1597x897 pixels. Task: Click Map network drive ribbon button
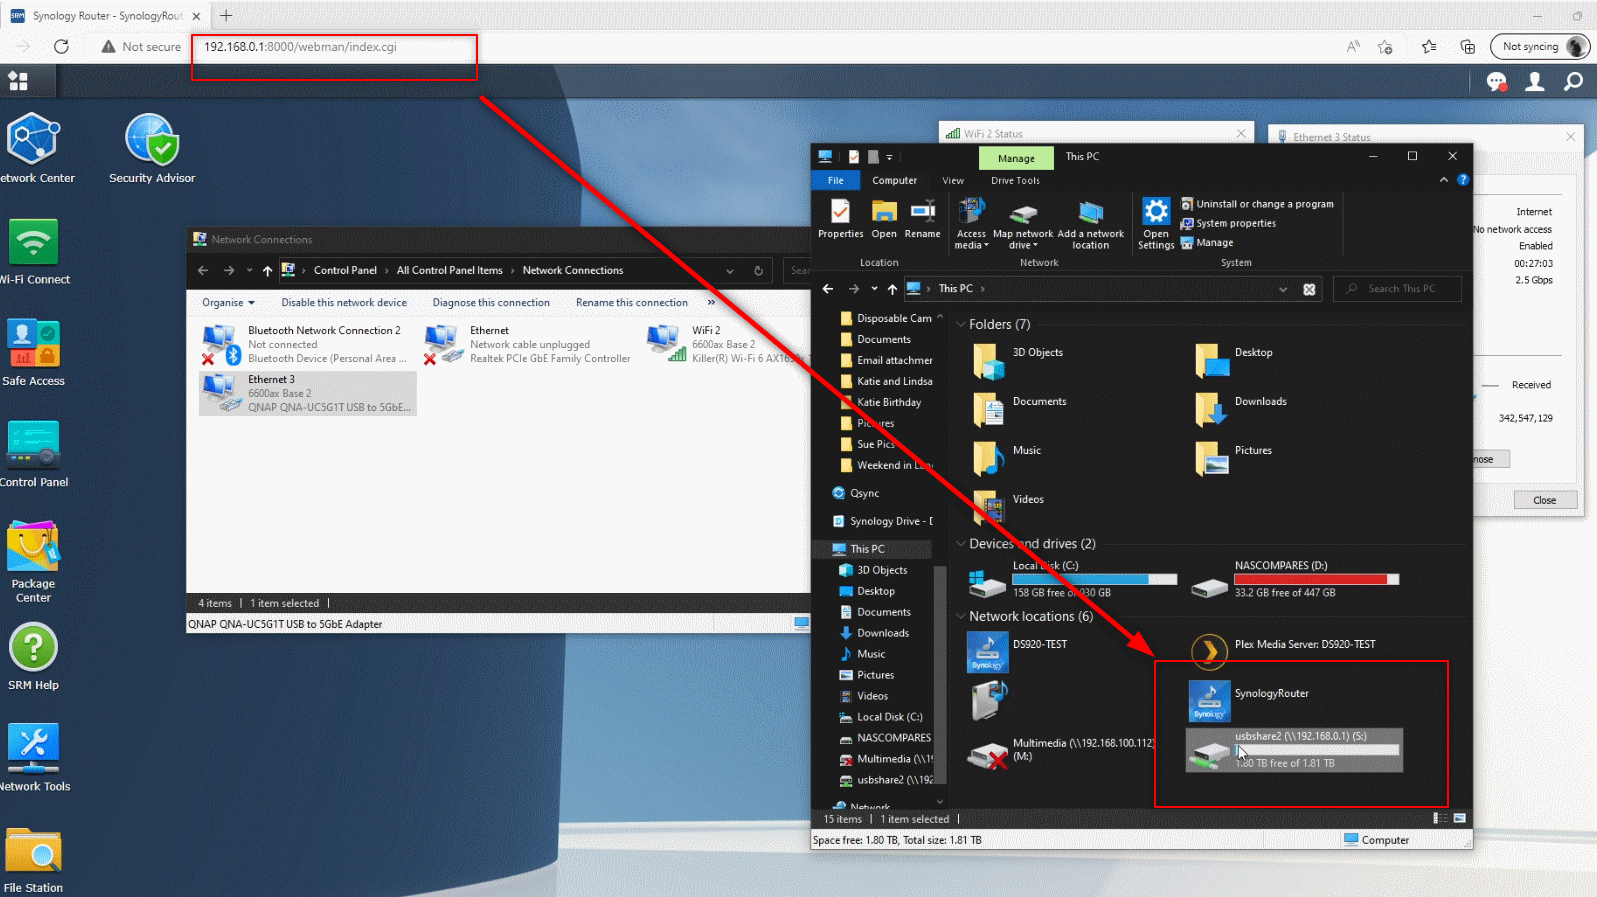pos(1022,224)
